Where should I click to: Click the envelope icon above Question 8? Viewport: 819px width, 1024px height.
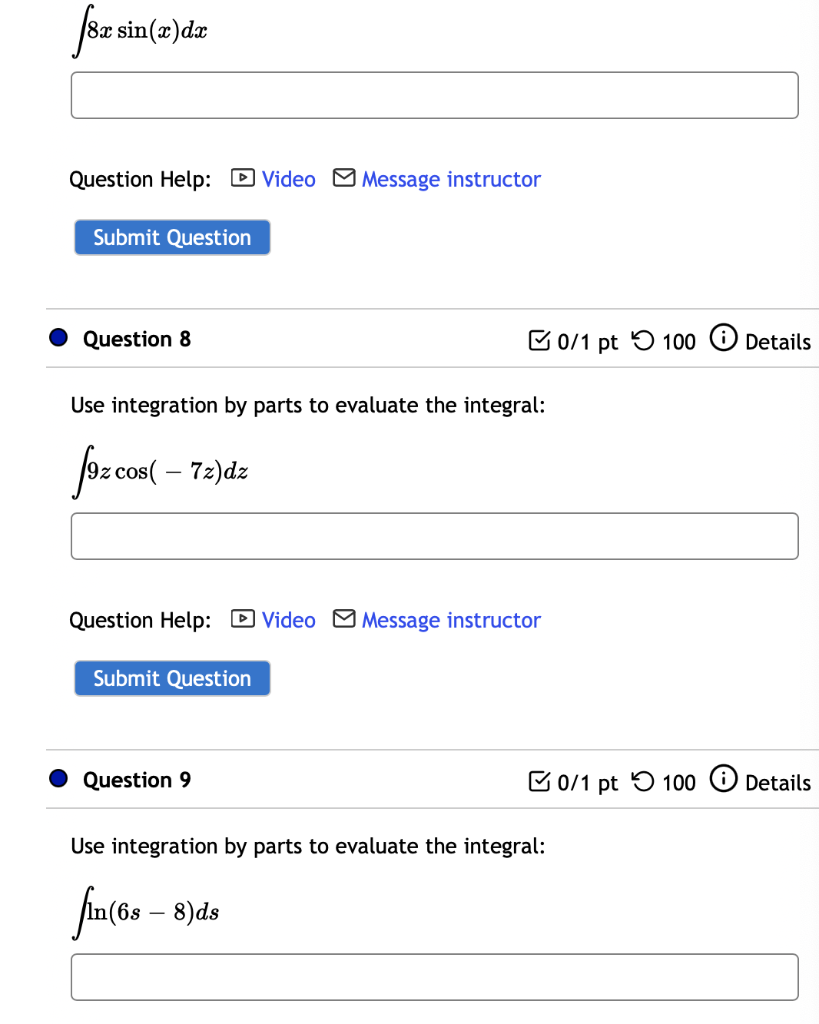343,179
